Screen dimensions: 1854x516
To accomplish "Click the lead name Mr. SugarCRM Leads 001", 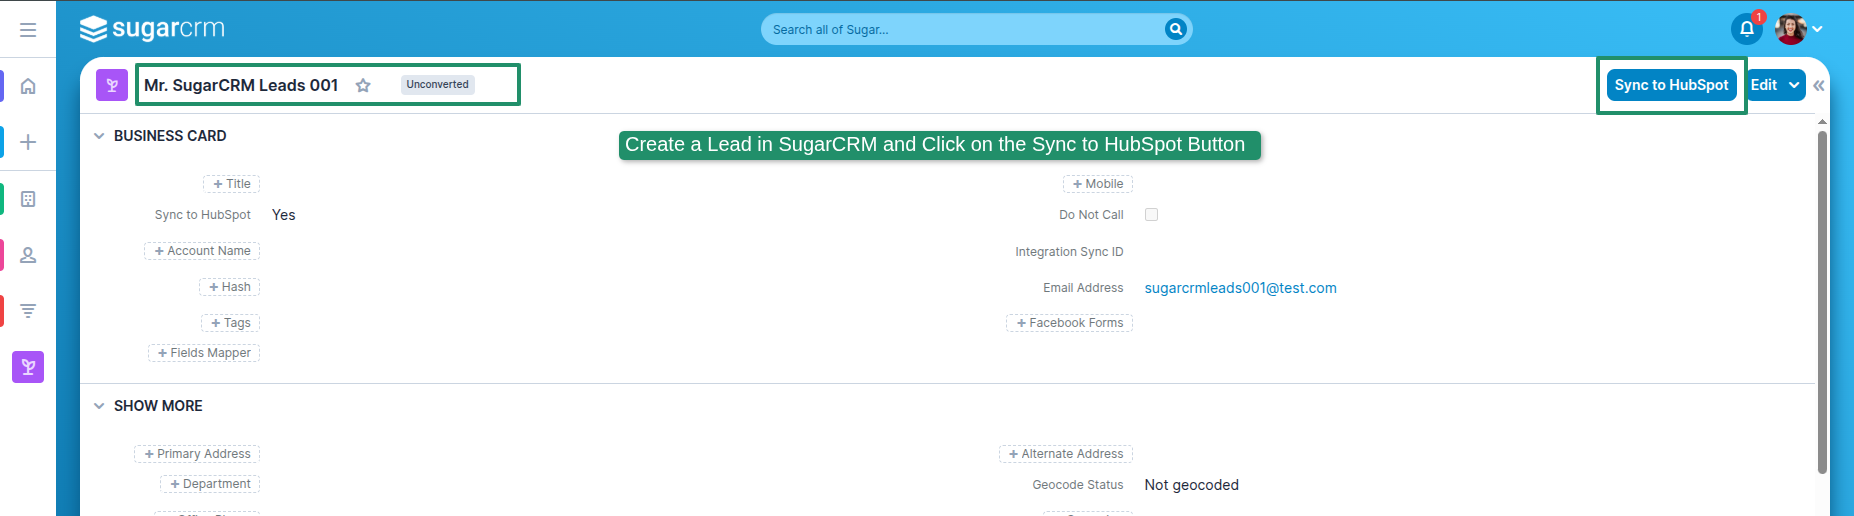I will pos(241,85).
